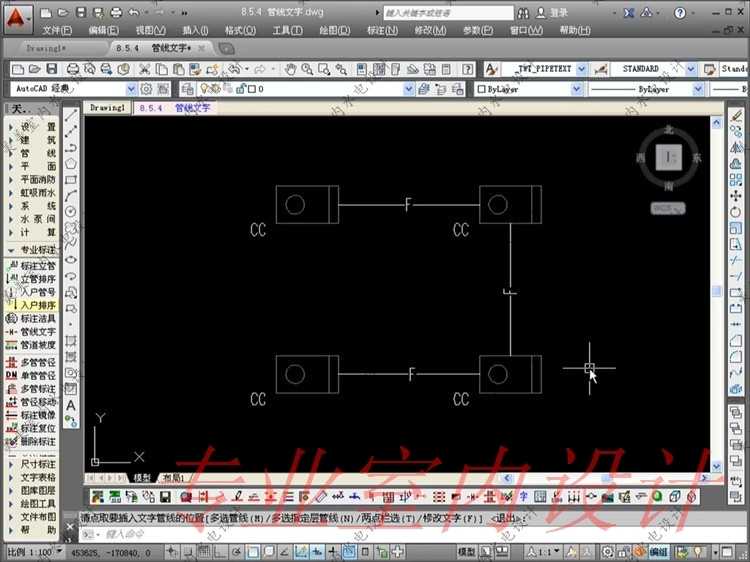Collapse the 专业标注 menu group
The image size is (750, 562).
tap(32, 250)
